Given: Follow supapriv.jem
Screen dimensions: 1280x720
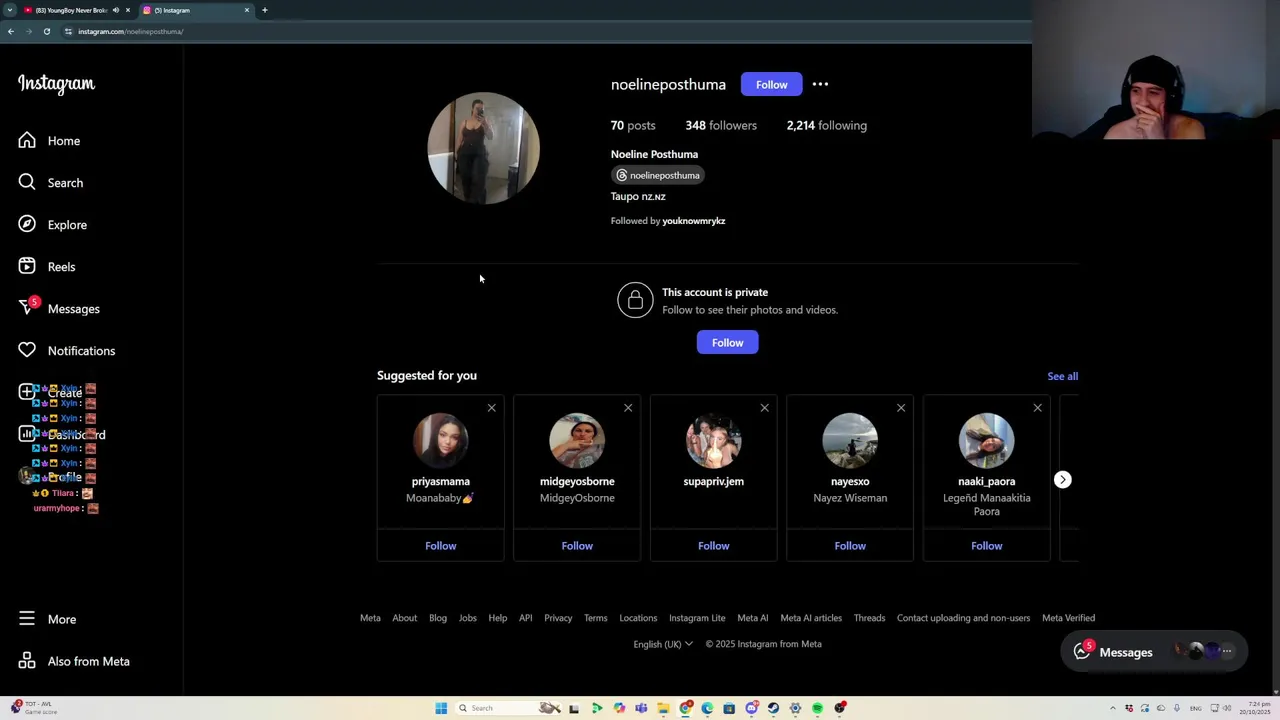Looking at the screenshot, I should point(713,546).
